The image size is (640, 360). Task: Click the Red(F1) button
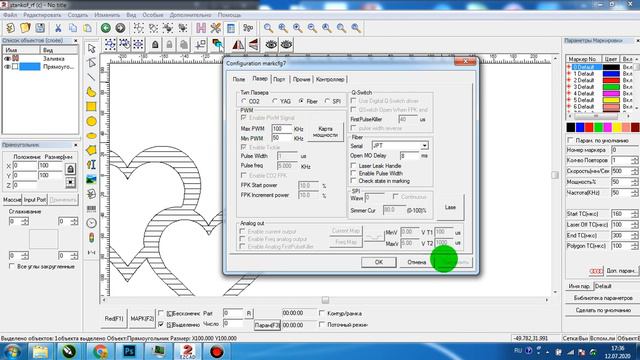point(114,318)
